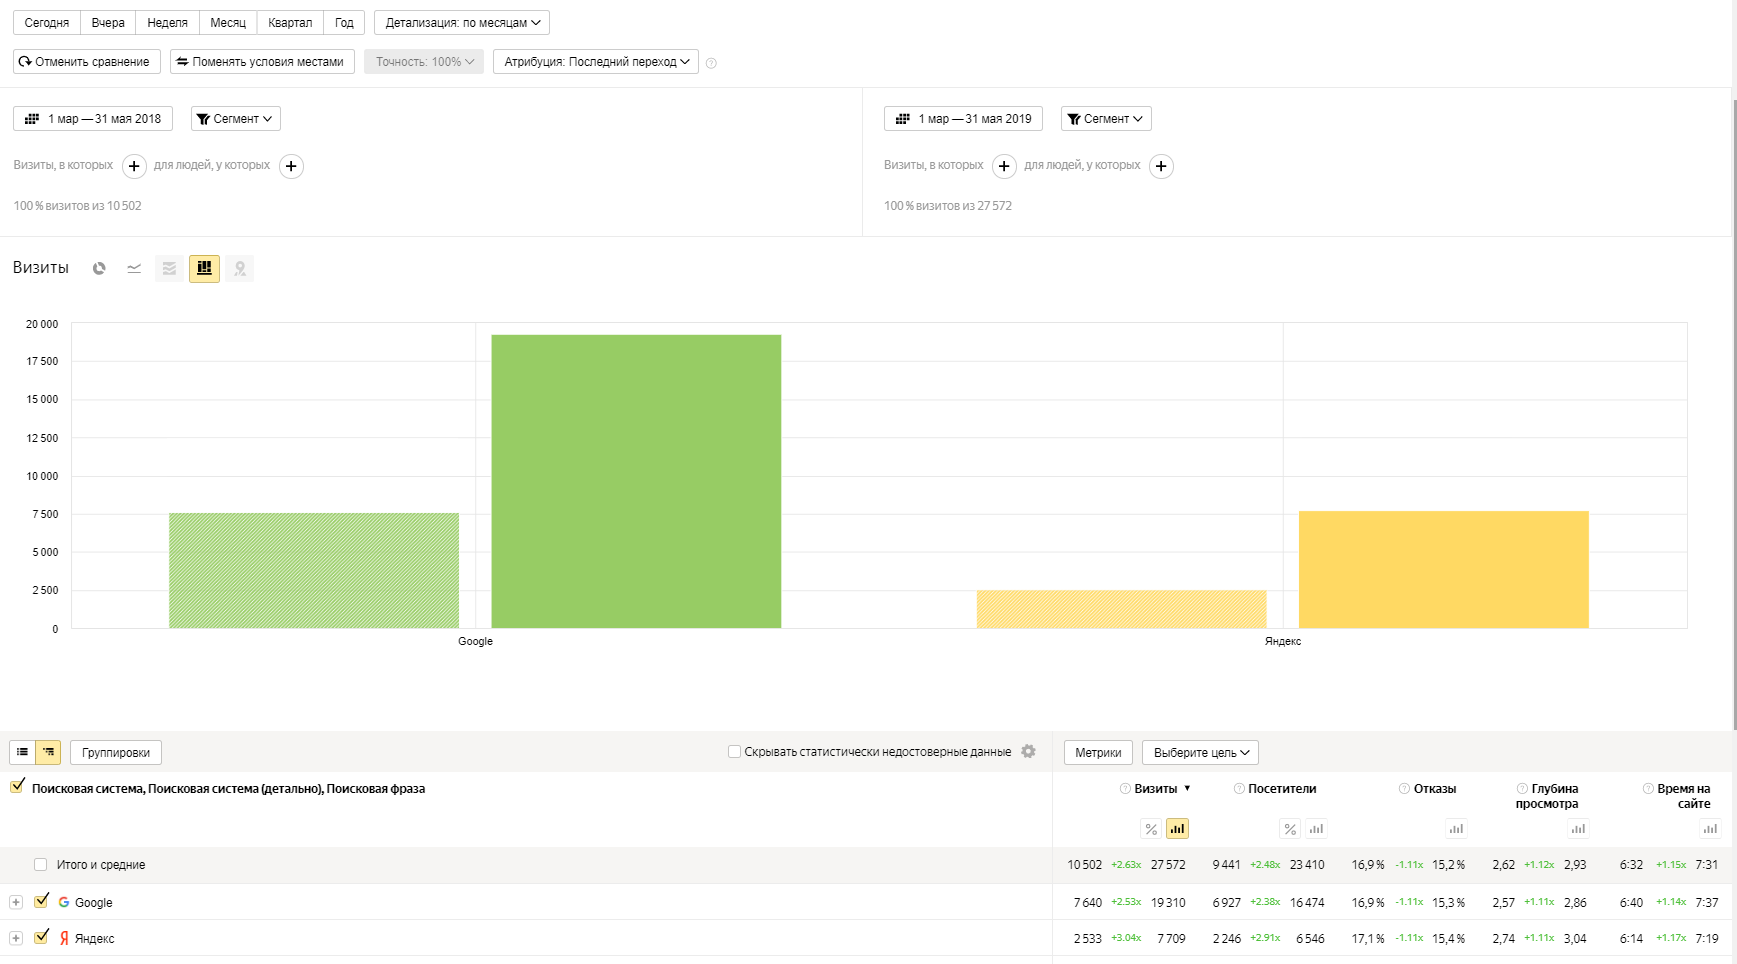Viewport: 1737px width, 964px height.
Task: Open help for Глубина просмотра metric
Action: 1522,789
